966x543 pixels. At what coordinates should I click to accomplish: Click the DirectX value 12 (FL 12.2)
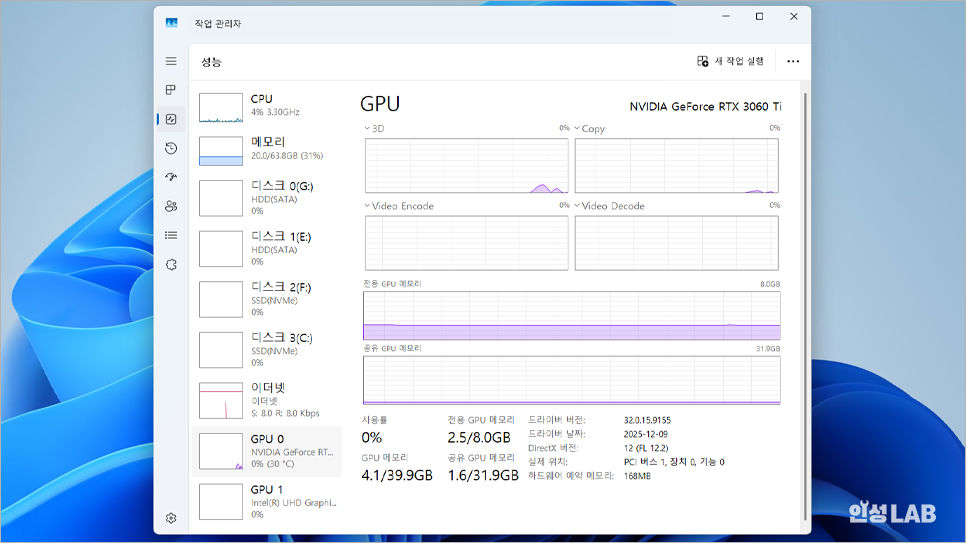click(x=646, y=448)
